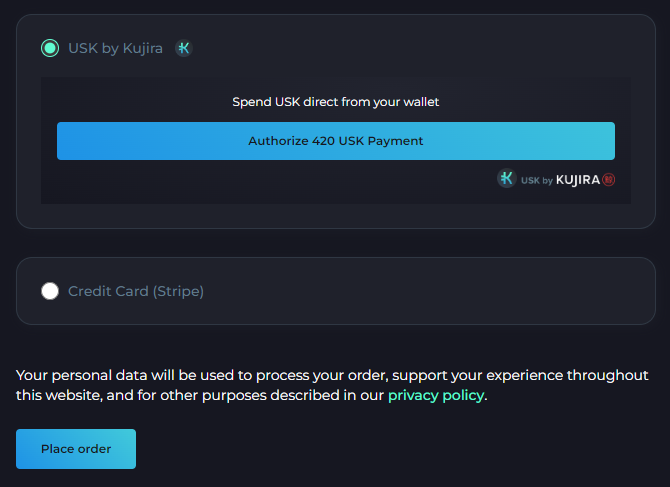This screenshot has width=670, height=487.
Task: Click the 'Spend USK direct from your wallet' text
Action: (336, 102)
